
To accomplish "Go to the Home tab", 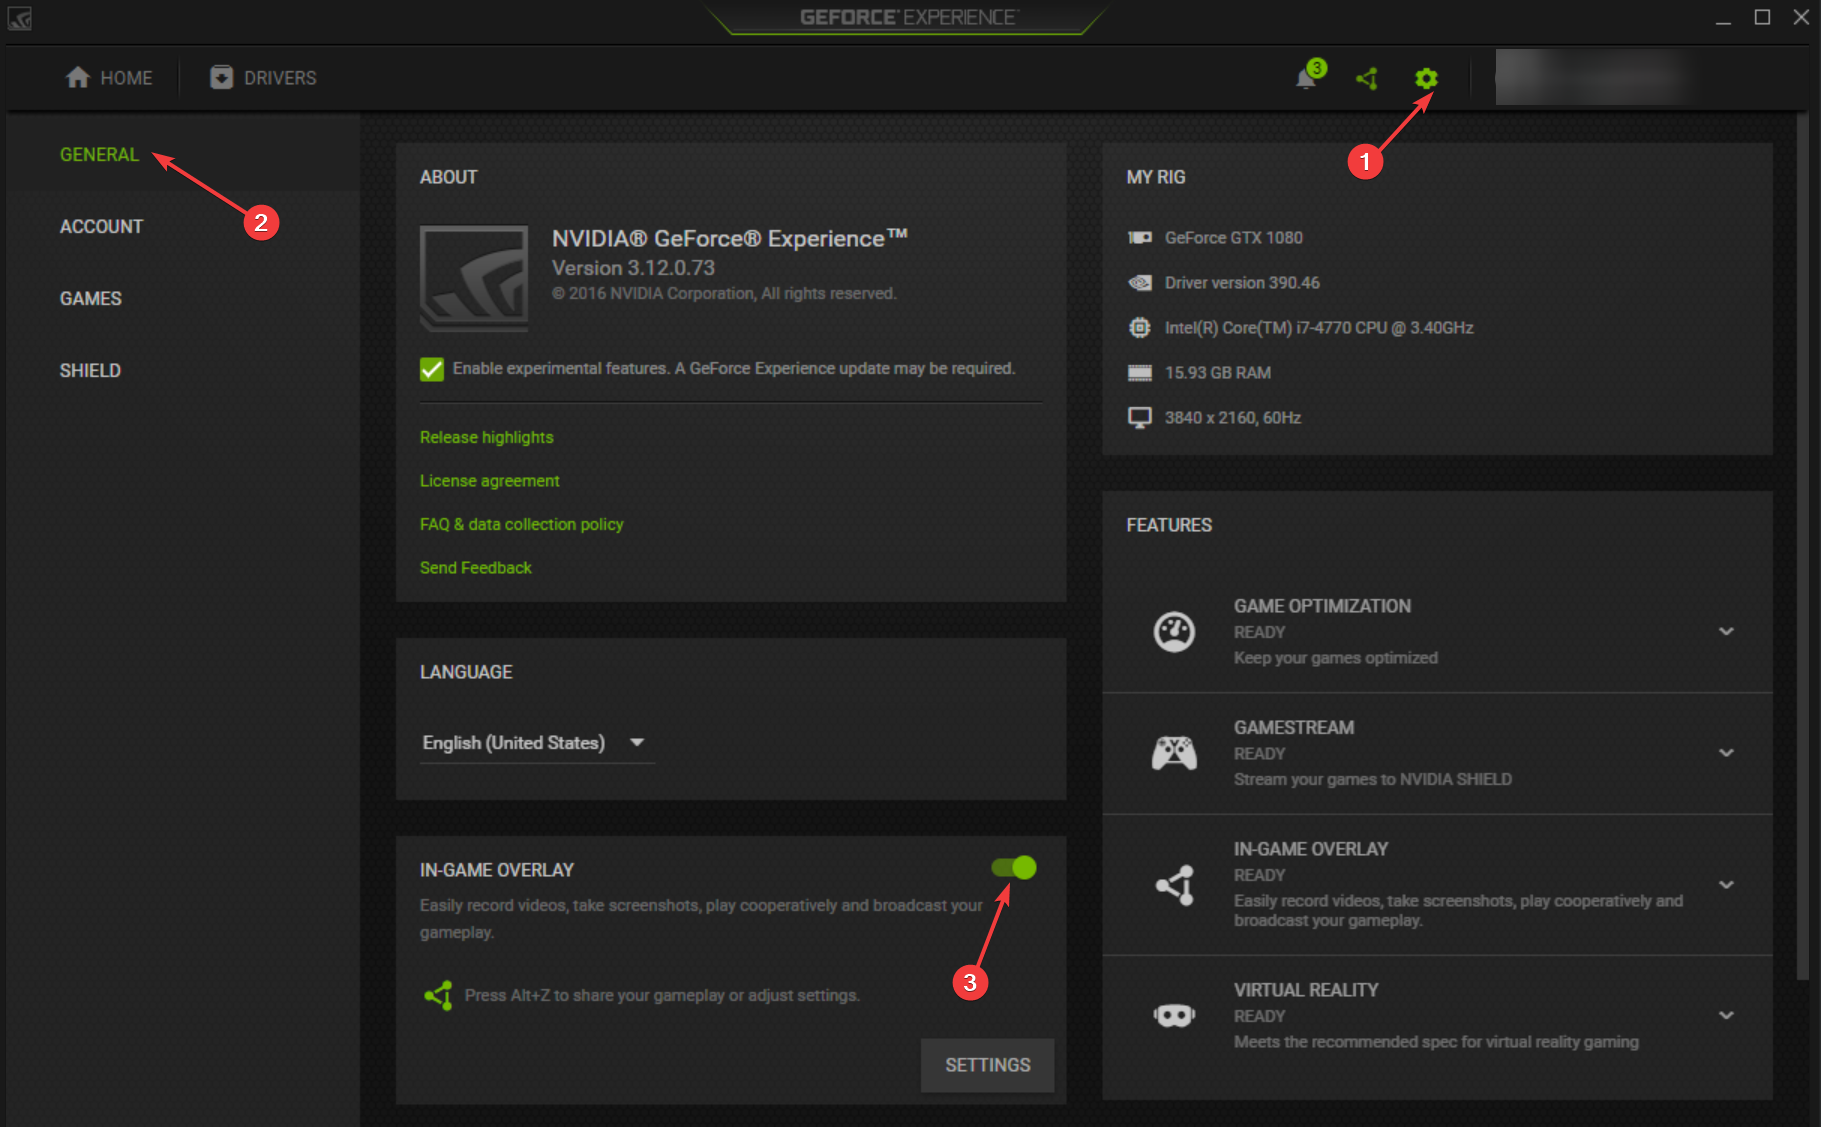I will [x=109, y=77].
